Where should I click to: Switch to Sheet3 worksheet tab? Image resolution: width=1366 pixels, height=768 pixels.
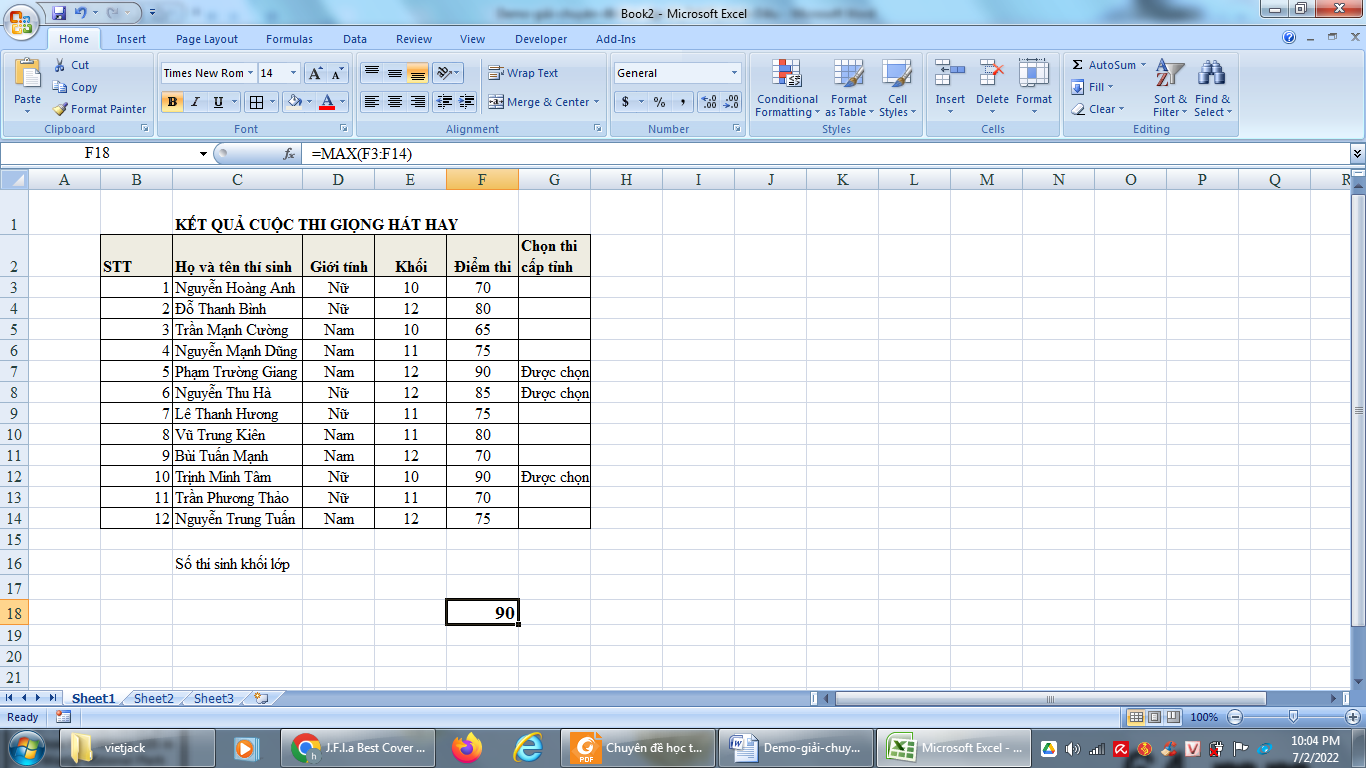click(x=214, y=699)
